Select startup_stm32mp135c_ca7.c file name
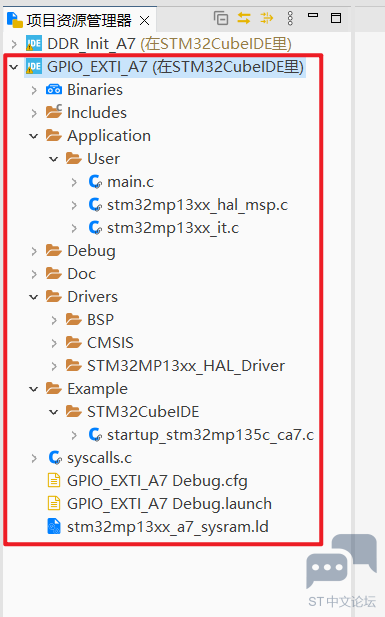Viewport: 385px width, 617px height. 210,435
